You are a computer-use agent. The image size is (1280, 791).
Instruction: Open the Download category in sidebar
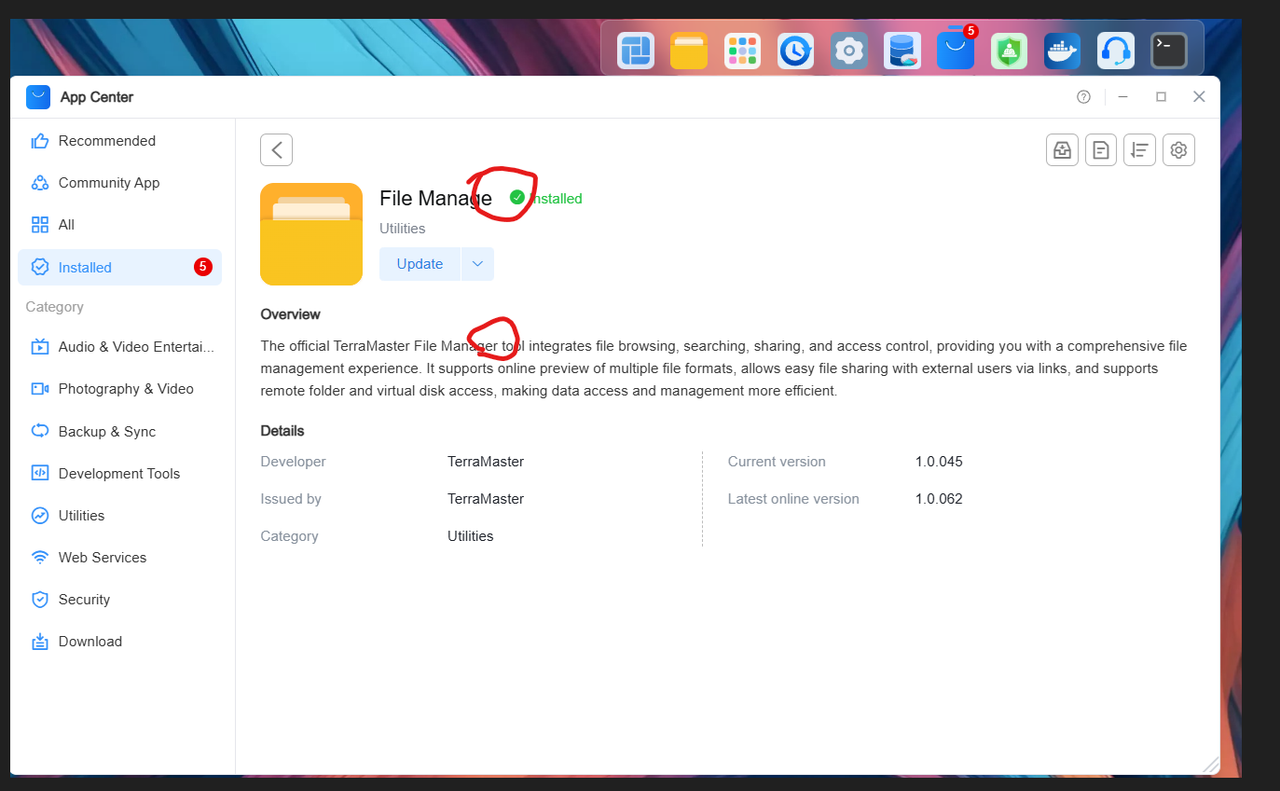click(120, 642)
